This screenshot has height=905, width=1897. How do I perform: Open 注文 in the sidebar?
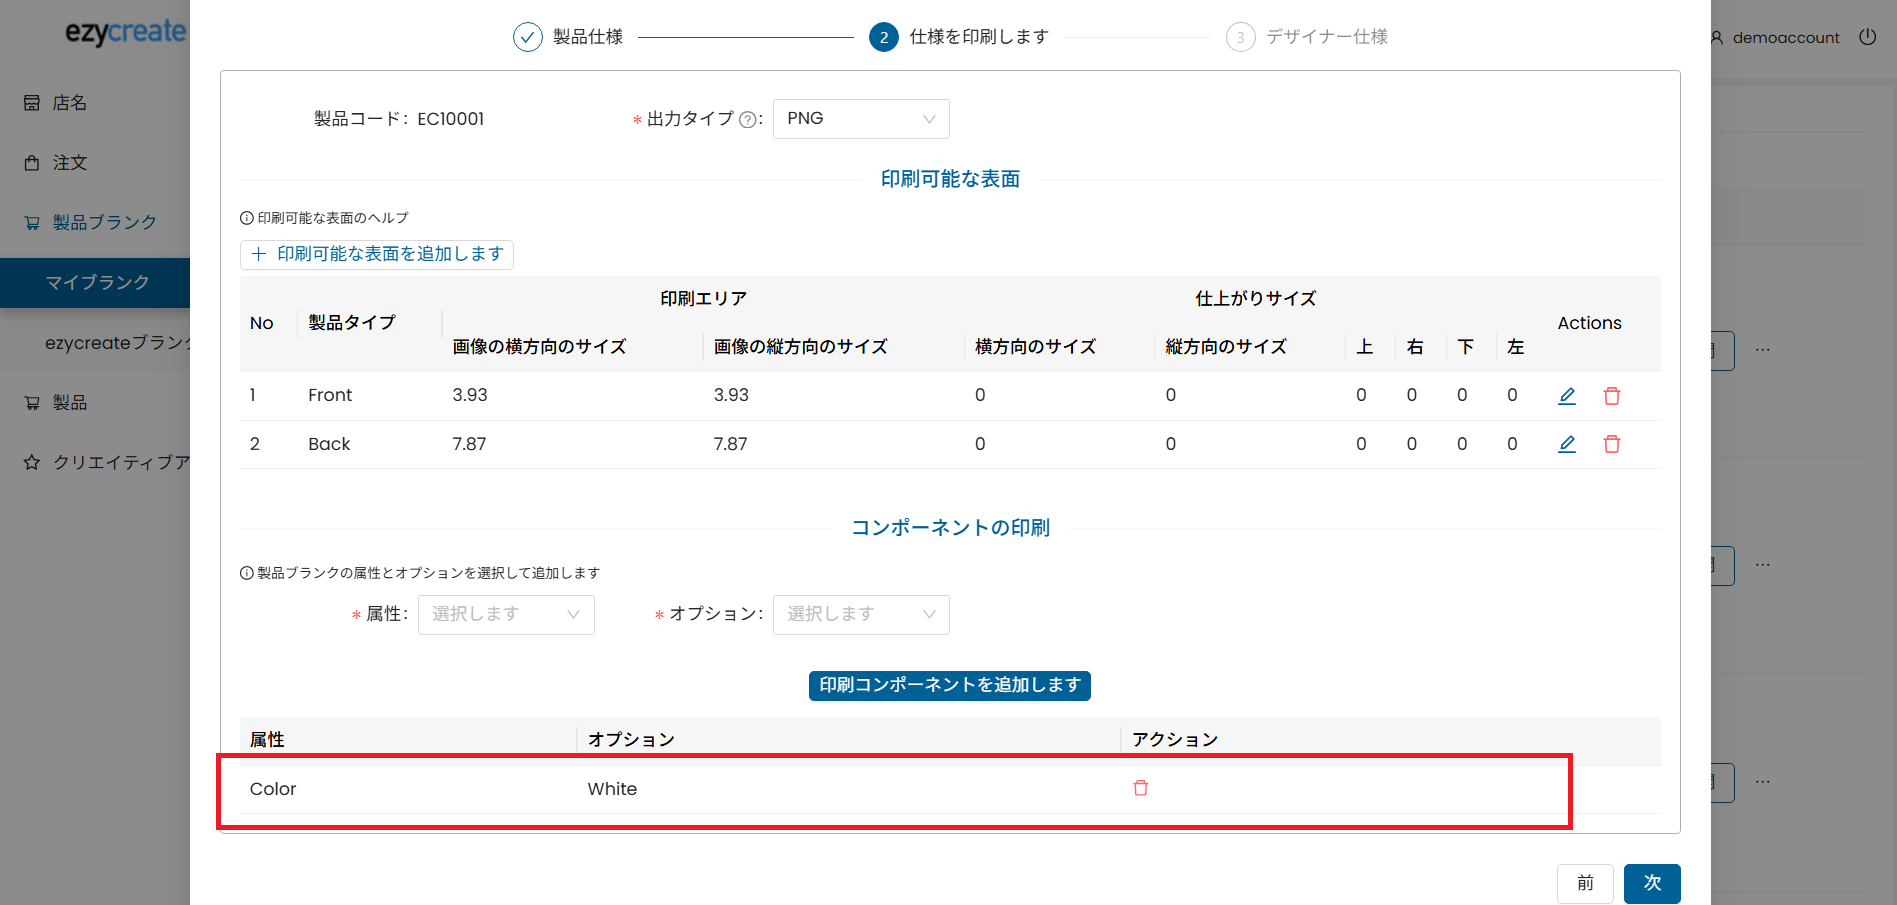tap(70, 163)
